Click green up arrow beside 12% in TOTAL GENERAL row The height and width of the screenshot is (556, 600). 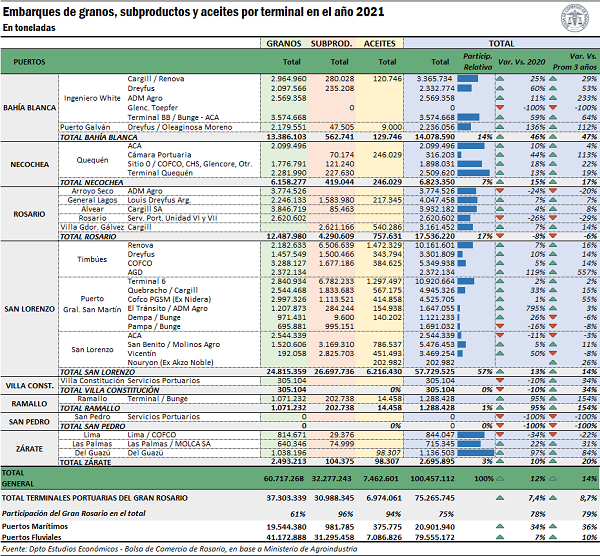click(500, 478)
